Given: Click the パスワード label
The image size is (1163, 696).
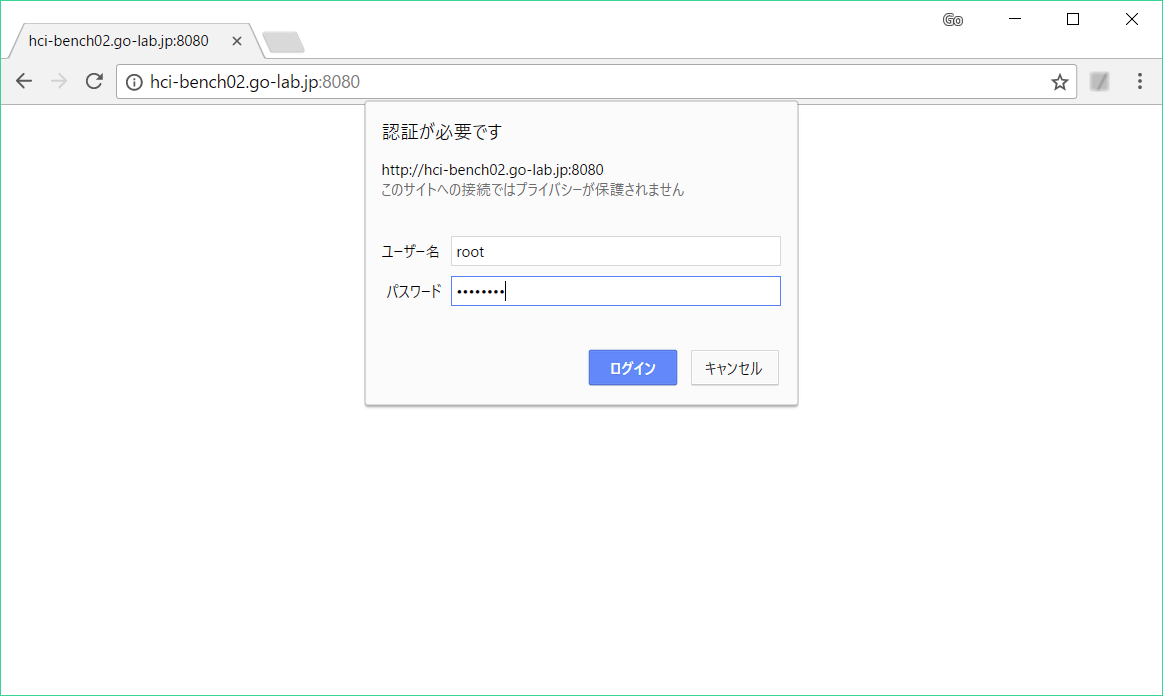Looking at the screenshot, I should (x=413, y=292).
